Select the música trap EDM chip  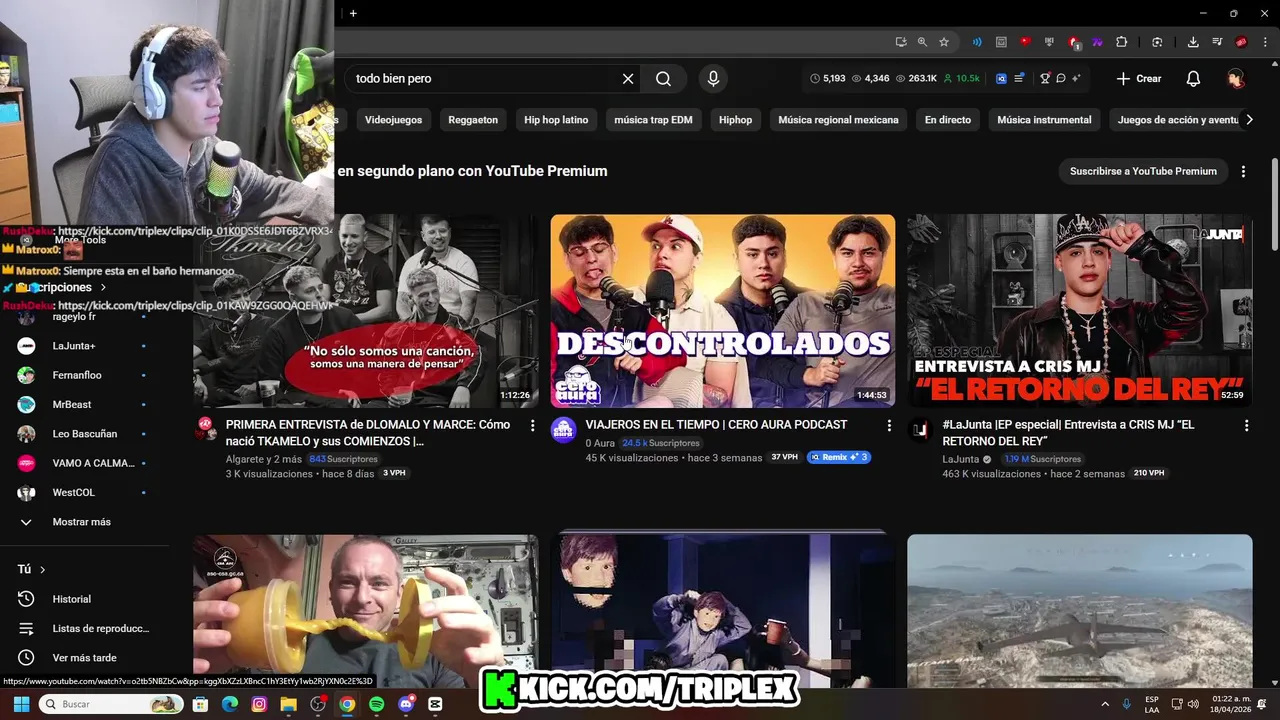click(x=653, y=120)
